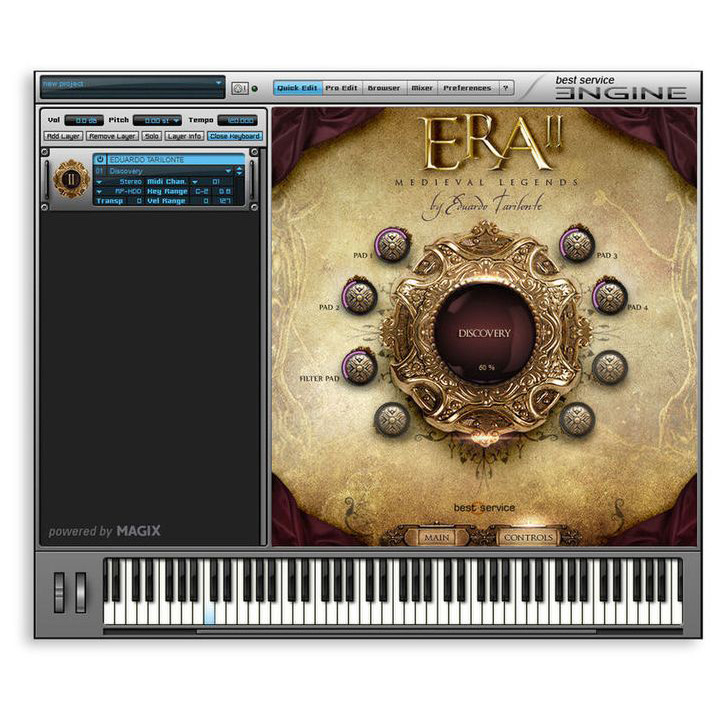Open the Preferences tab
This screenshot has height=721, width=721.
coord(467,88)
